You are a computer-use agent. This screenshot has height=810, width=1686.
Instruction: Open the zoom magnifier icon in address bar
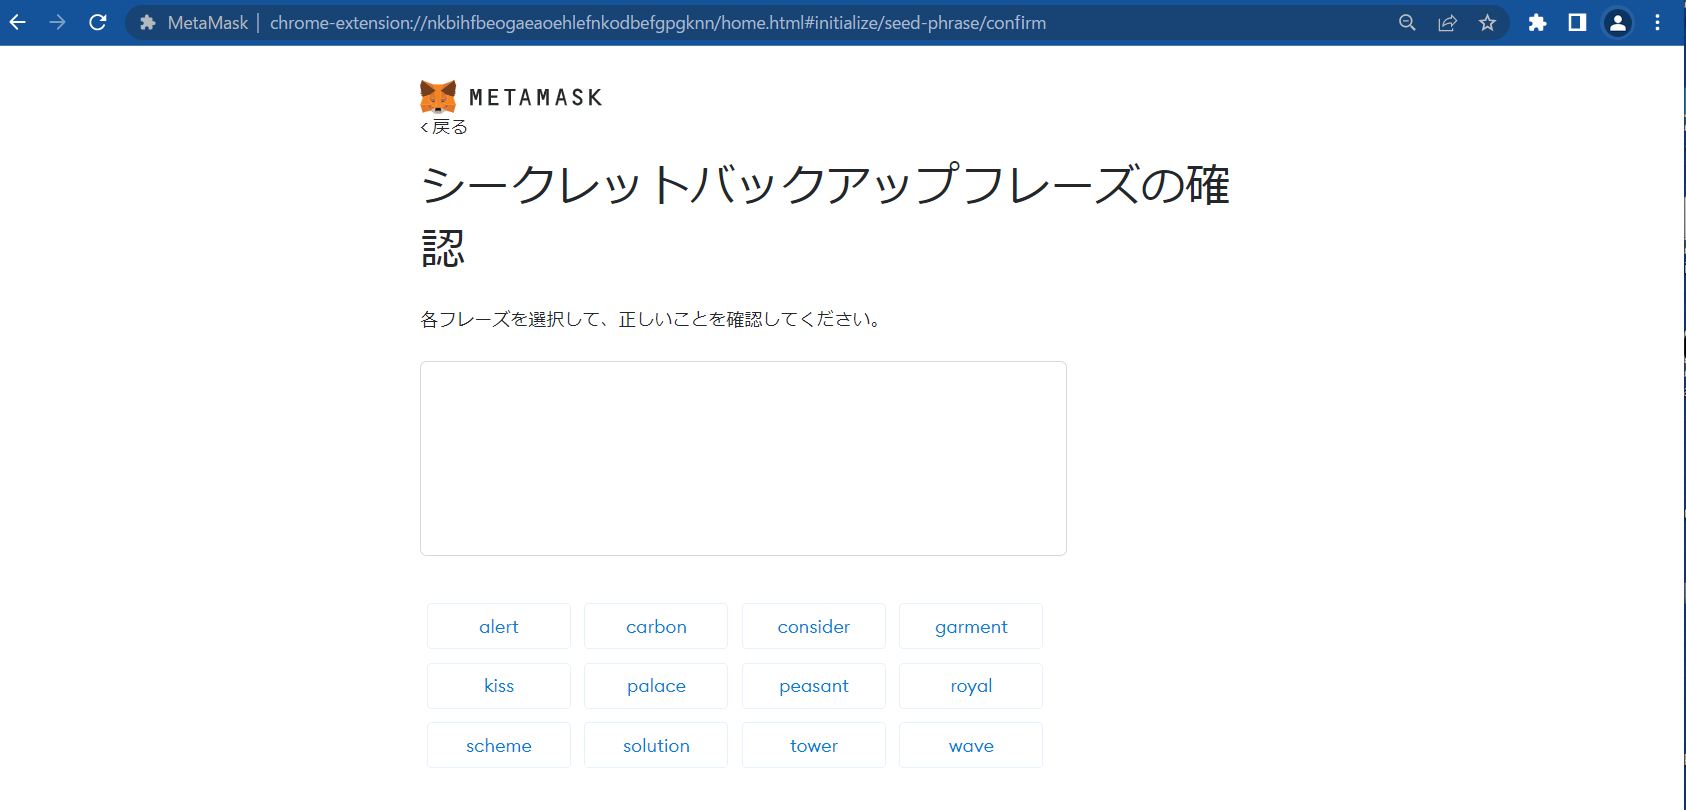click(1407, 22)
